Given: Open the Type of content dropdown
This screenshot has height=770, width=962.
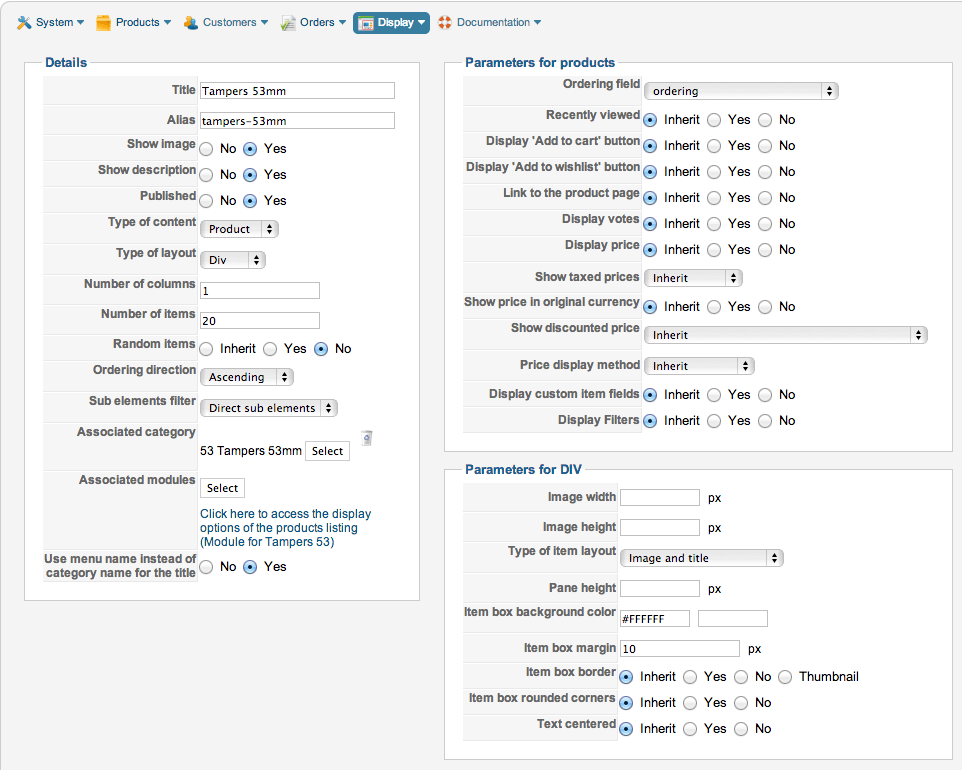Looking at the screenshot, I should point(239,229).
